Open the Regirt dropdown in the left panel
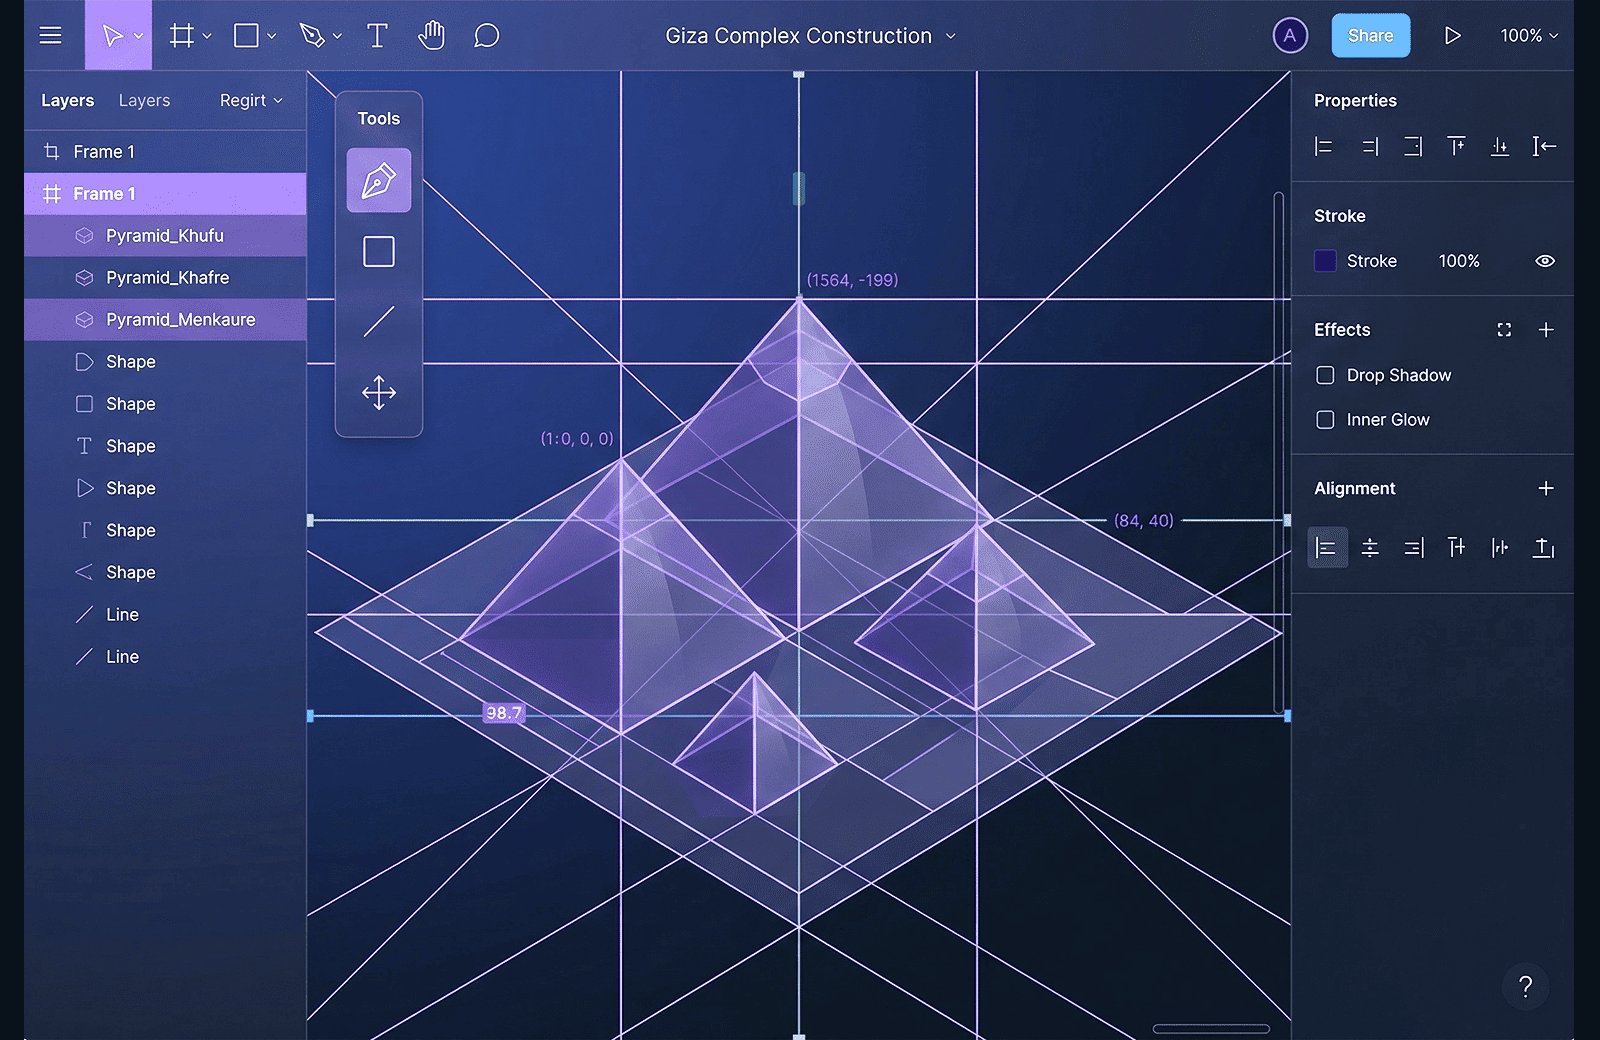Screen dimensions: 1600x1040 [251, 100]
